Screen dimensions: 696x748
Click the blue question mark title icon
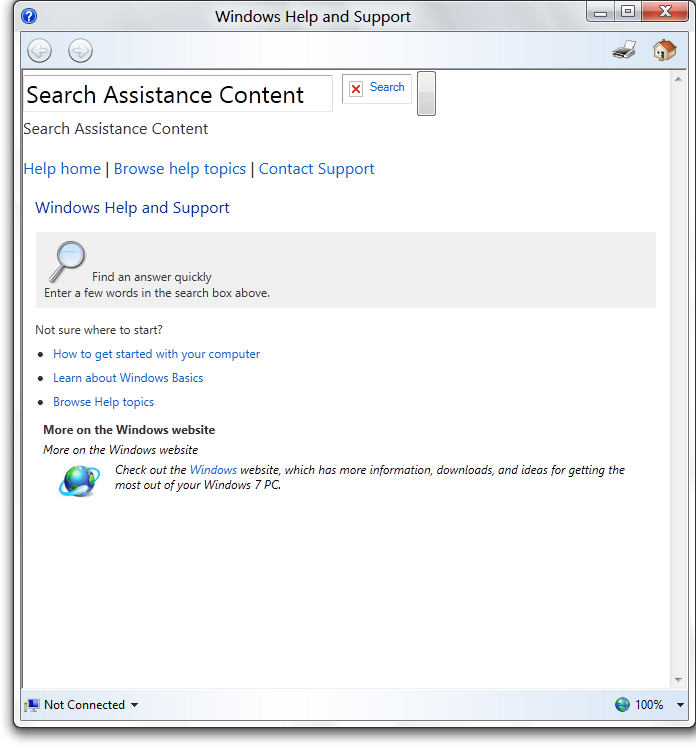pos(29,16)
